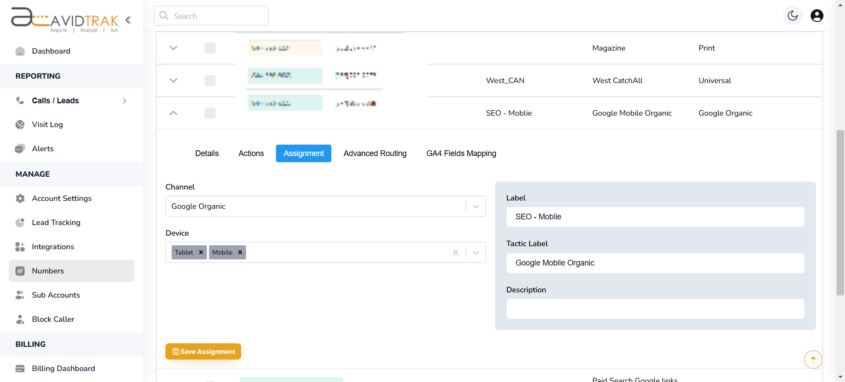Expand the Magazine row chevron
The width and height of the screenshot is (845, 382).
tap(173, 48)
